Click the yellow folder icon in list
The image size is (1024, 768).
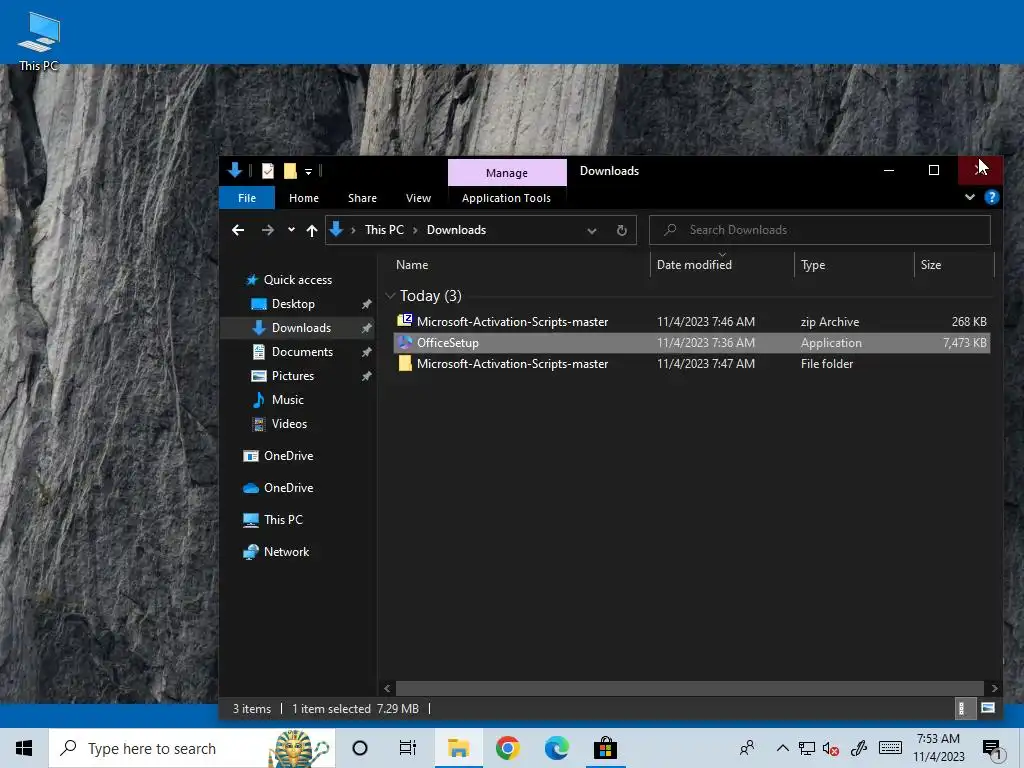405,363
